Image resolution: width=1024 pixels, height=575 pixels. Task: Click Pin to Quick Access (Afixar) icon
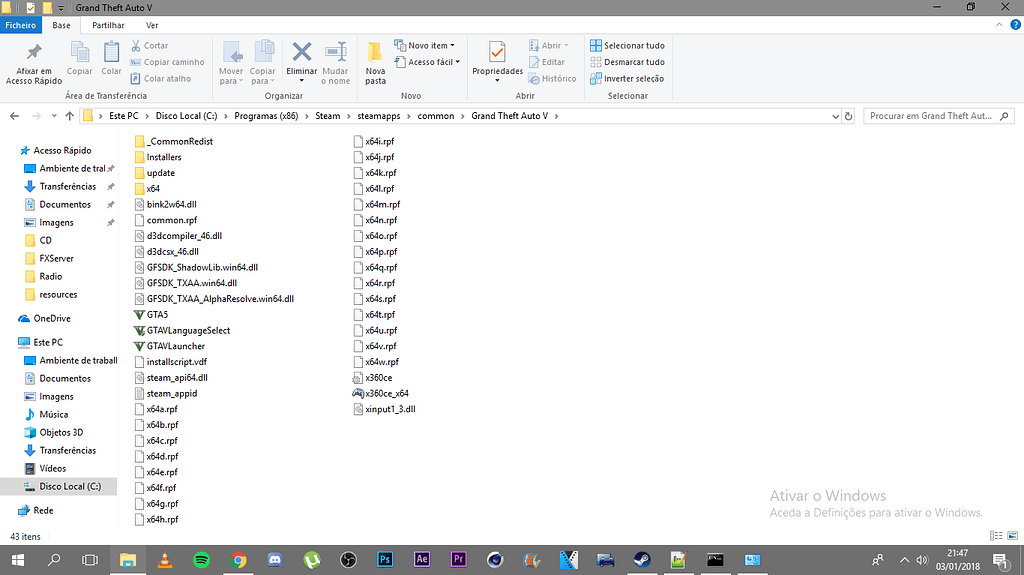(x=34, y=55)
